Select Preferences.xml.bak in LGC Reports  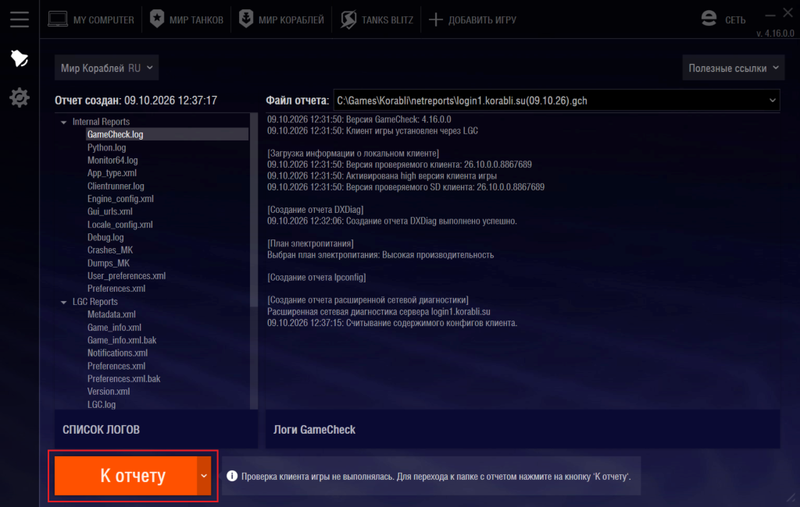click(124, 379)
